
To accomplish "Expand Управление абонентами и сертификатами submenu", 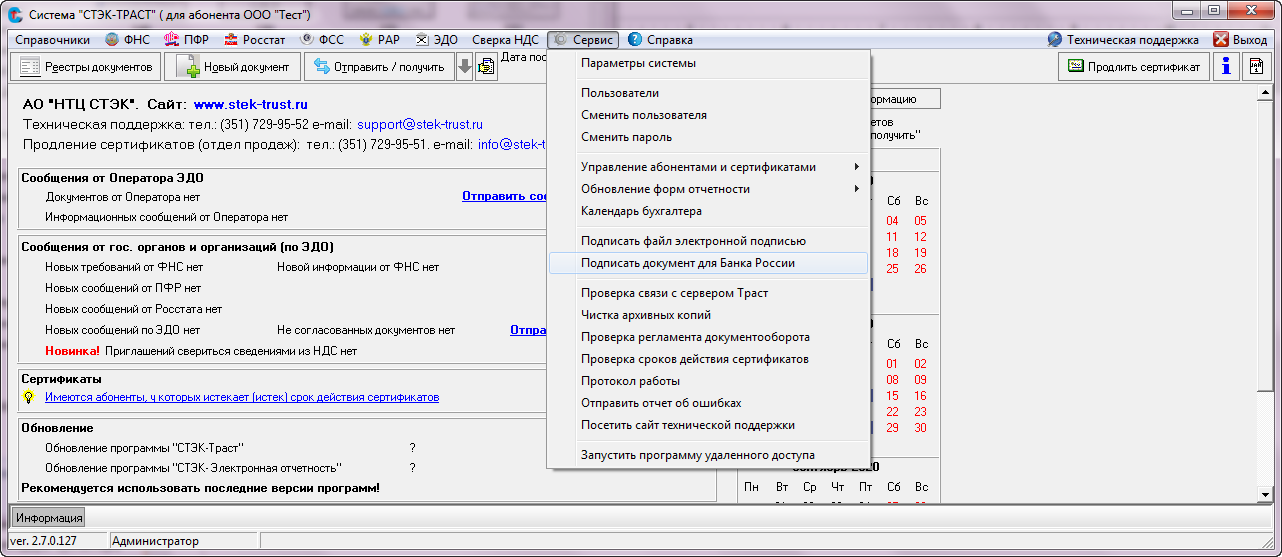I will (709, 167).
